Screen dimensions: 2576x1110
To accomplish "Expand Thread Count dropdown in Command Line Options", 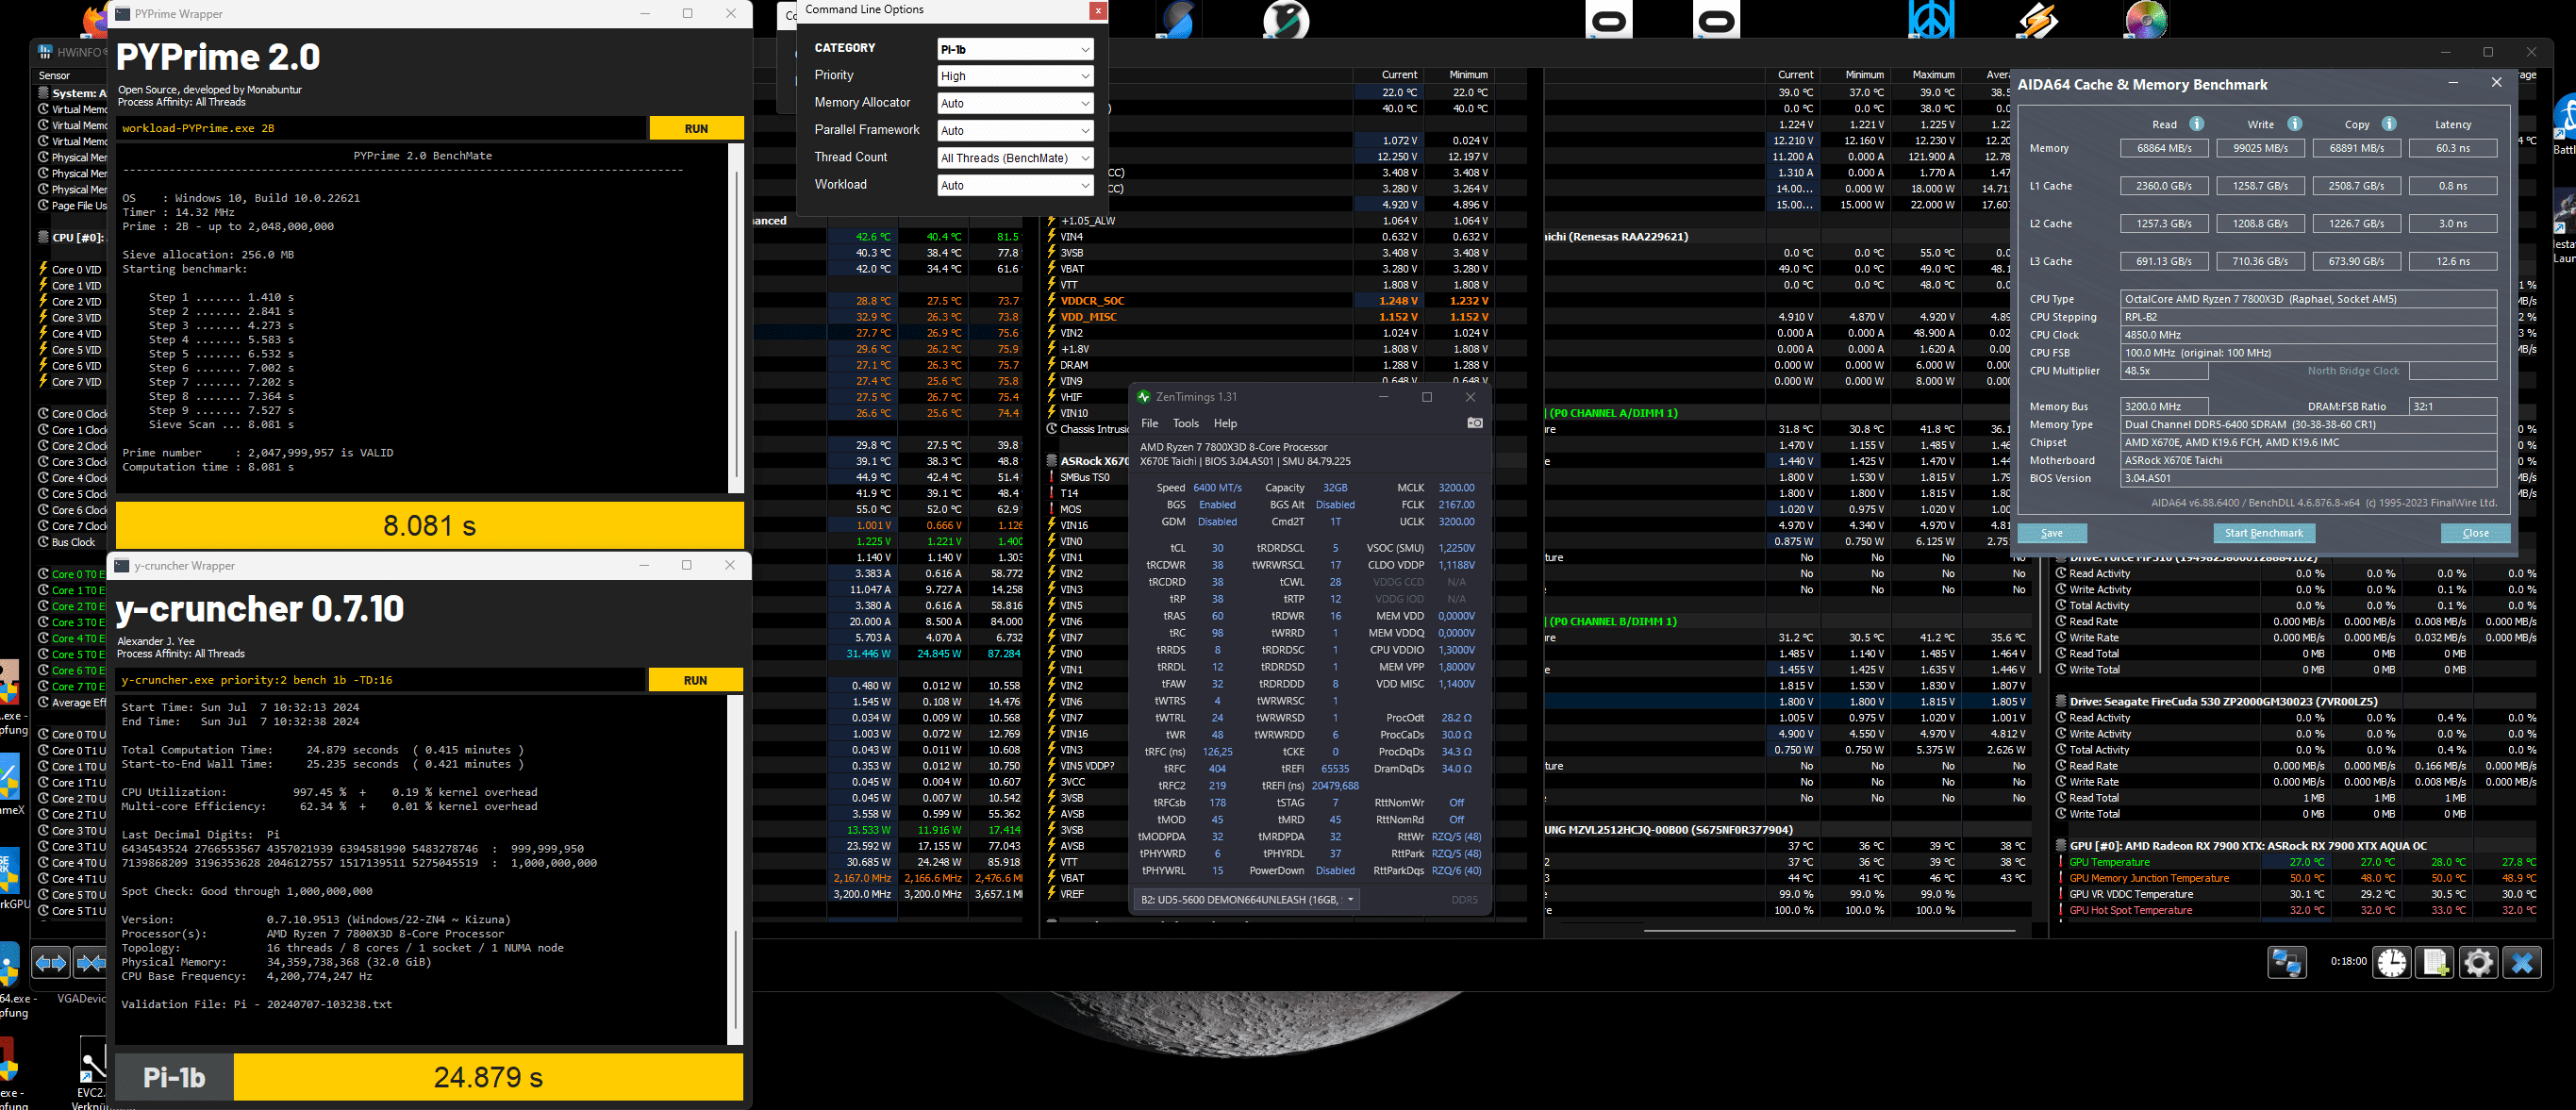I will (x=1014, y=158).
